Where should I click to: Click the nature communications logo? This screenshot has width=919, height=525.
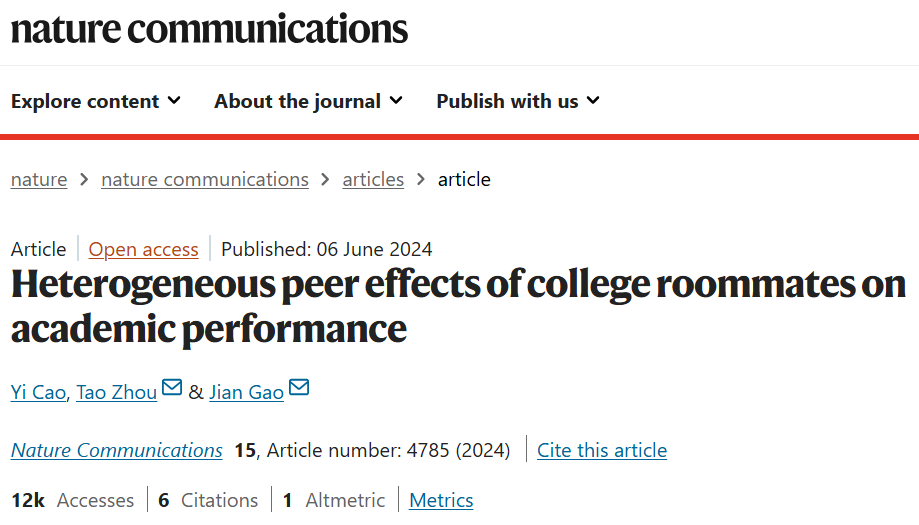coord(209,29)
